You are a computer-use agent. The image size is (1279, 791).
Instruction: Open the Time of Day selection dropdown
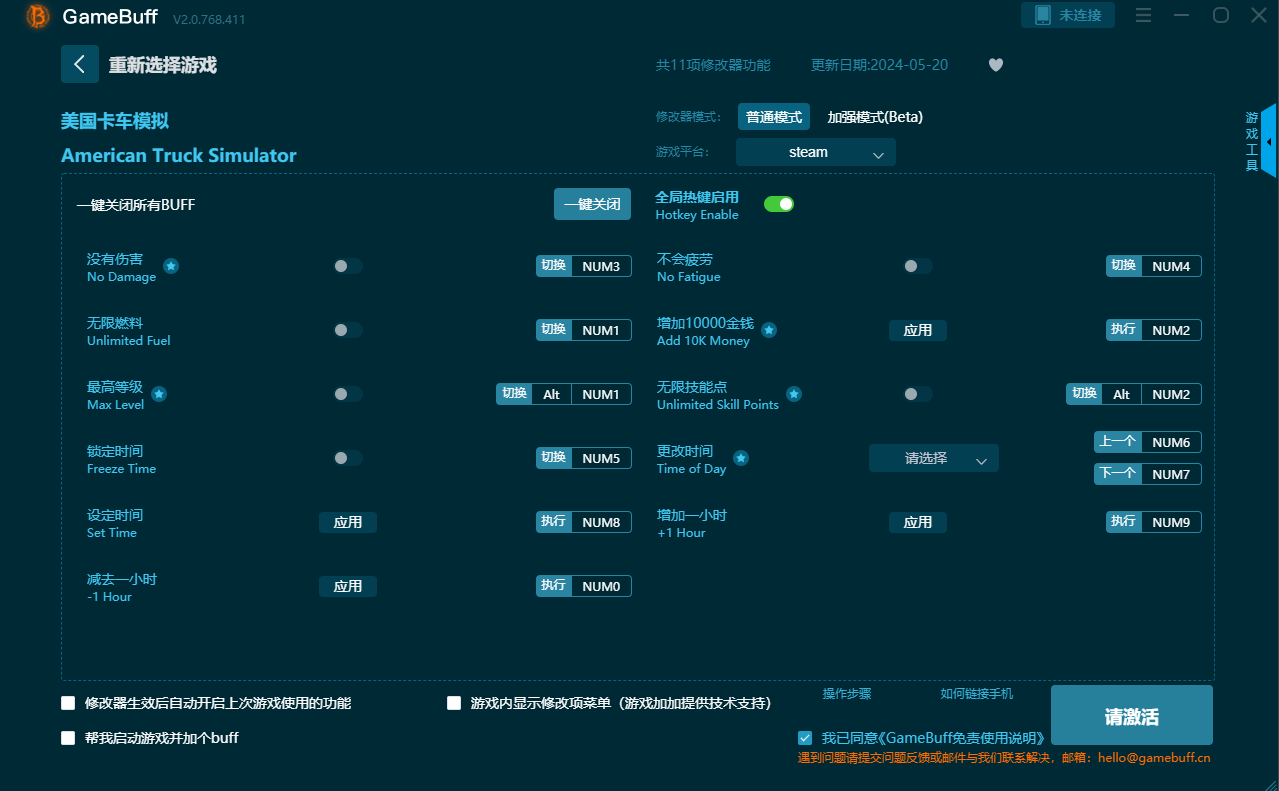coord(934,458)
